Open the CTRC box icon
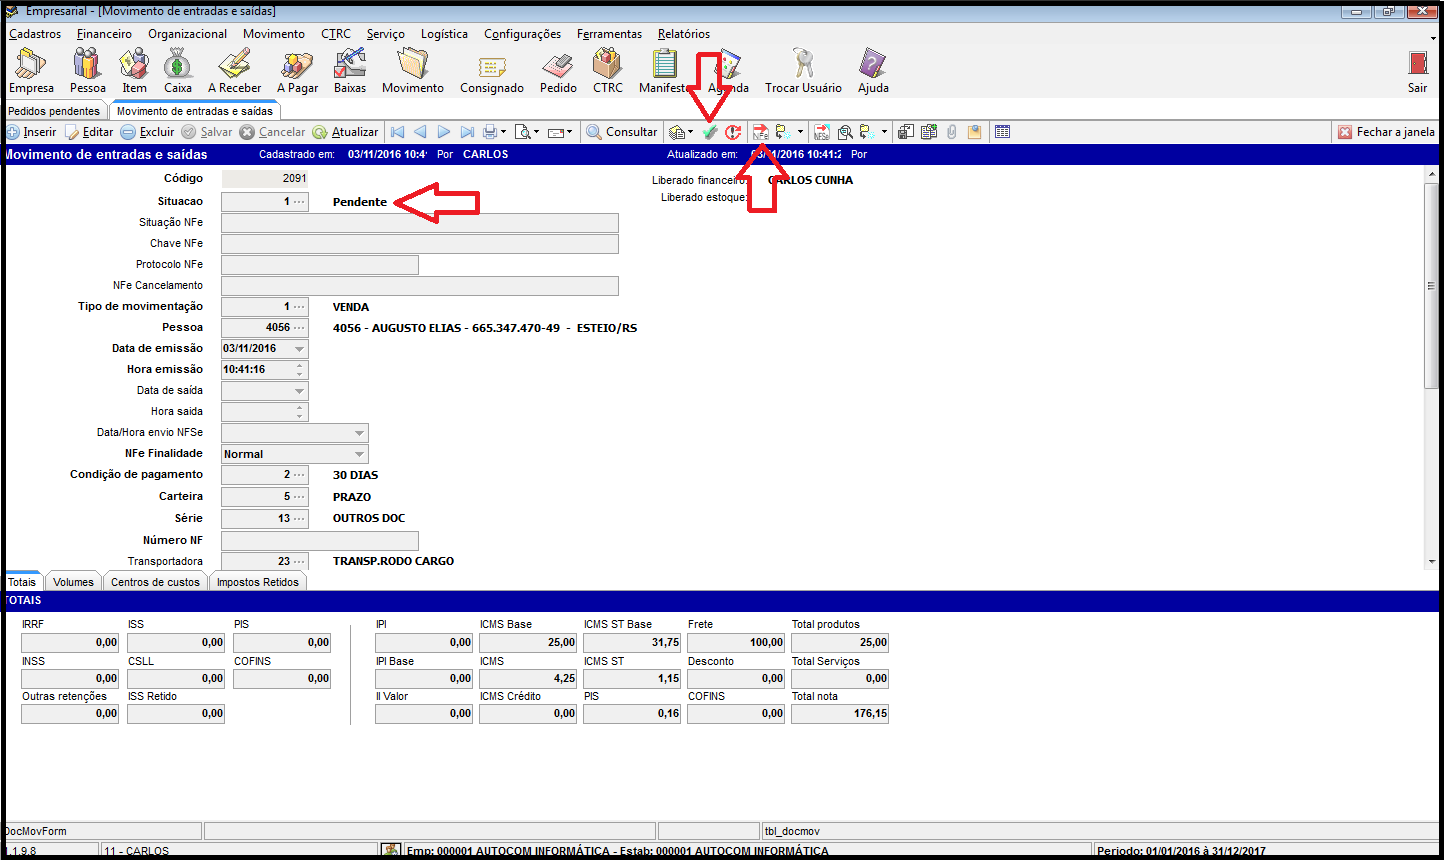1444x860 pixels. point(607,70)
